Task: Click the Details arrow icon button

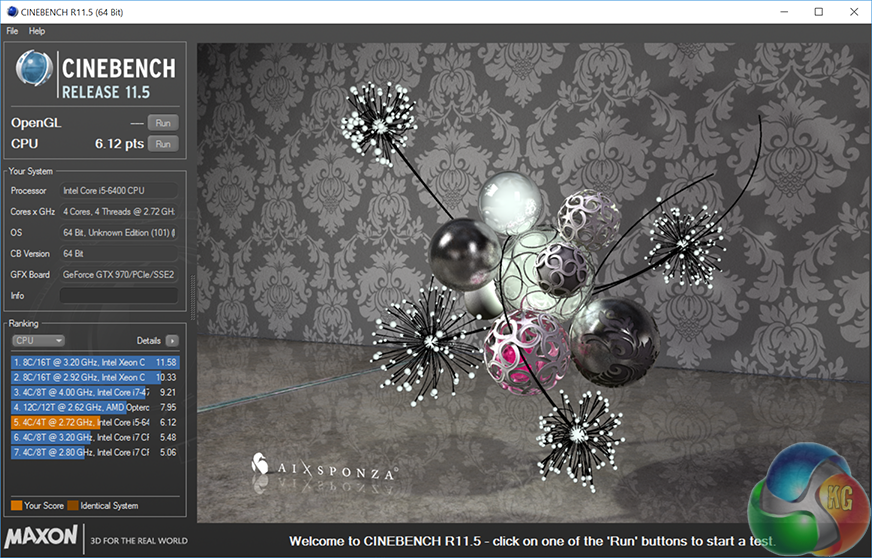Action: [172, 341]
